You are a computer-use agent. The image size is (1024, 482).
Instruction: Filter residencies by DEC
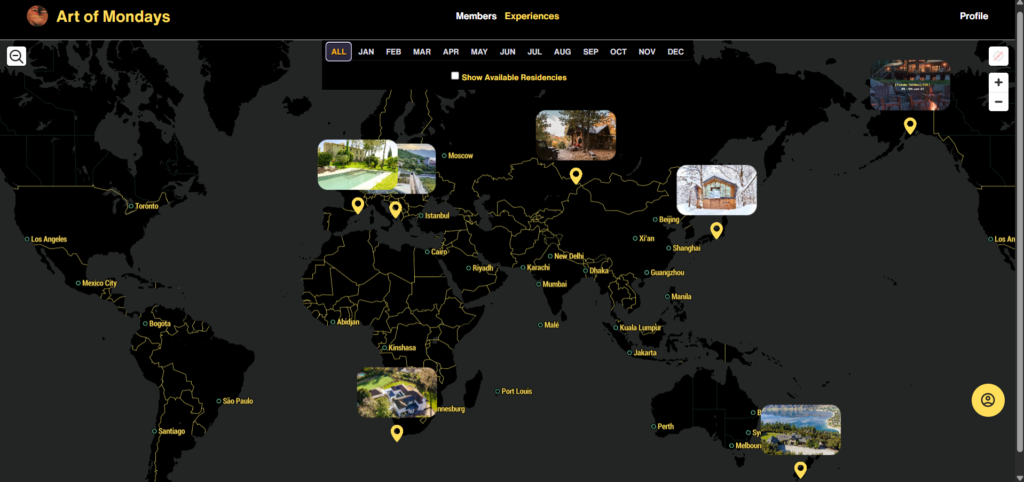point(676,52)
